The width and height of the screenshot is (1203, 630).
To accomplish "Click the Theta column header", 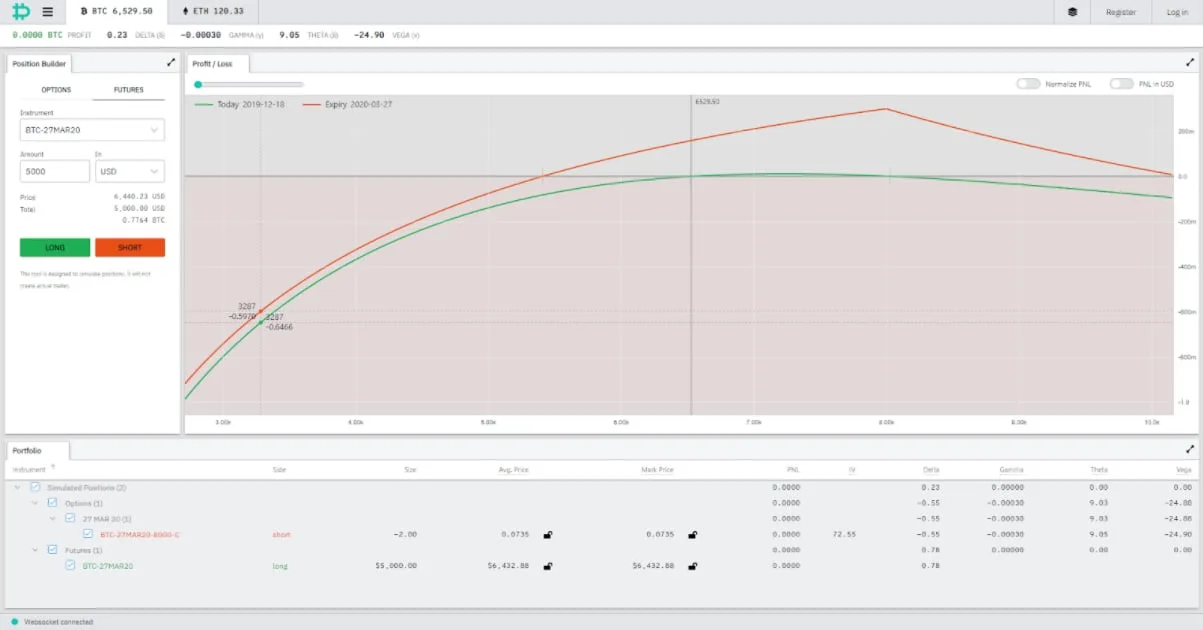I will coord(1099,468).
